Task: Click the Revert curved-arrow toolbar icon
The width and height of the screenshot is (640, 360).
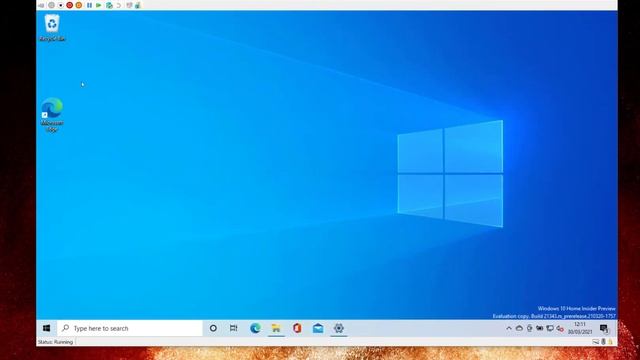Action: [119, 5]
